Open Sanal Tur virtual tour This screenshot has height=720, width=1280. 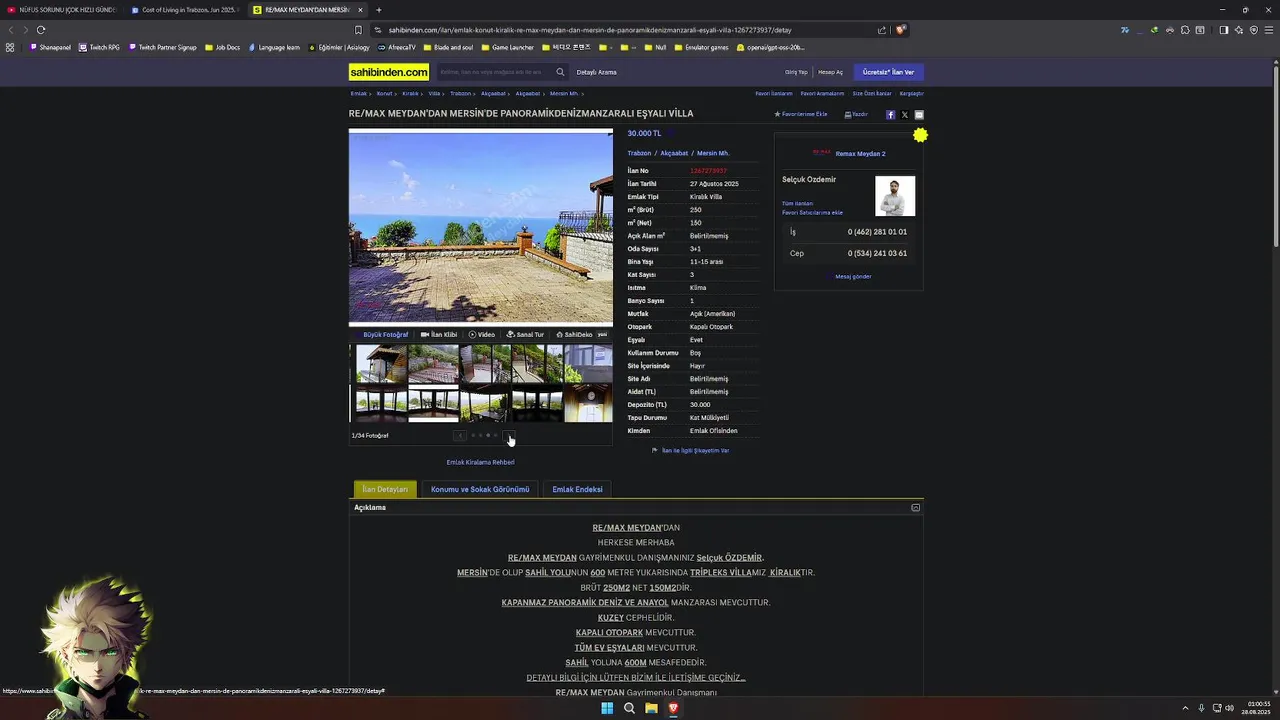point(525,335)
